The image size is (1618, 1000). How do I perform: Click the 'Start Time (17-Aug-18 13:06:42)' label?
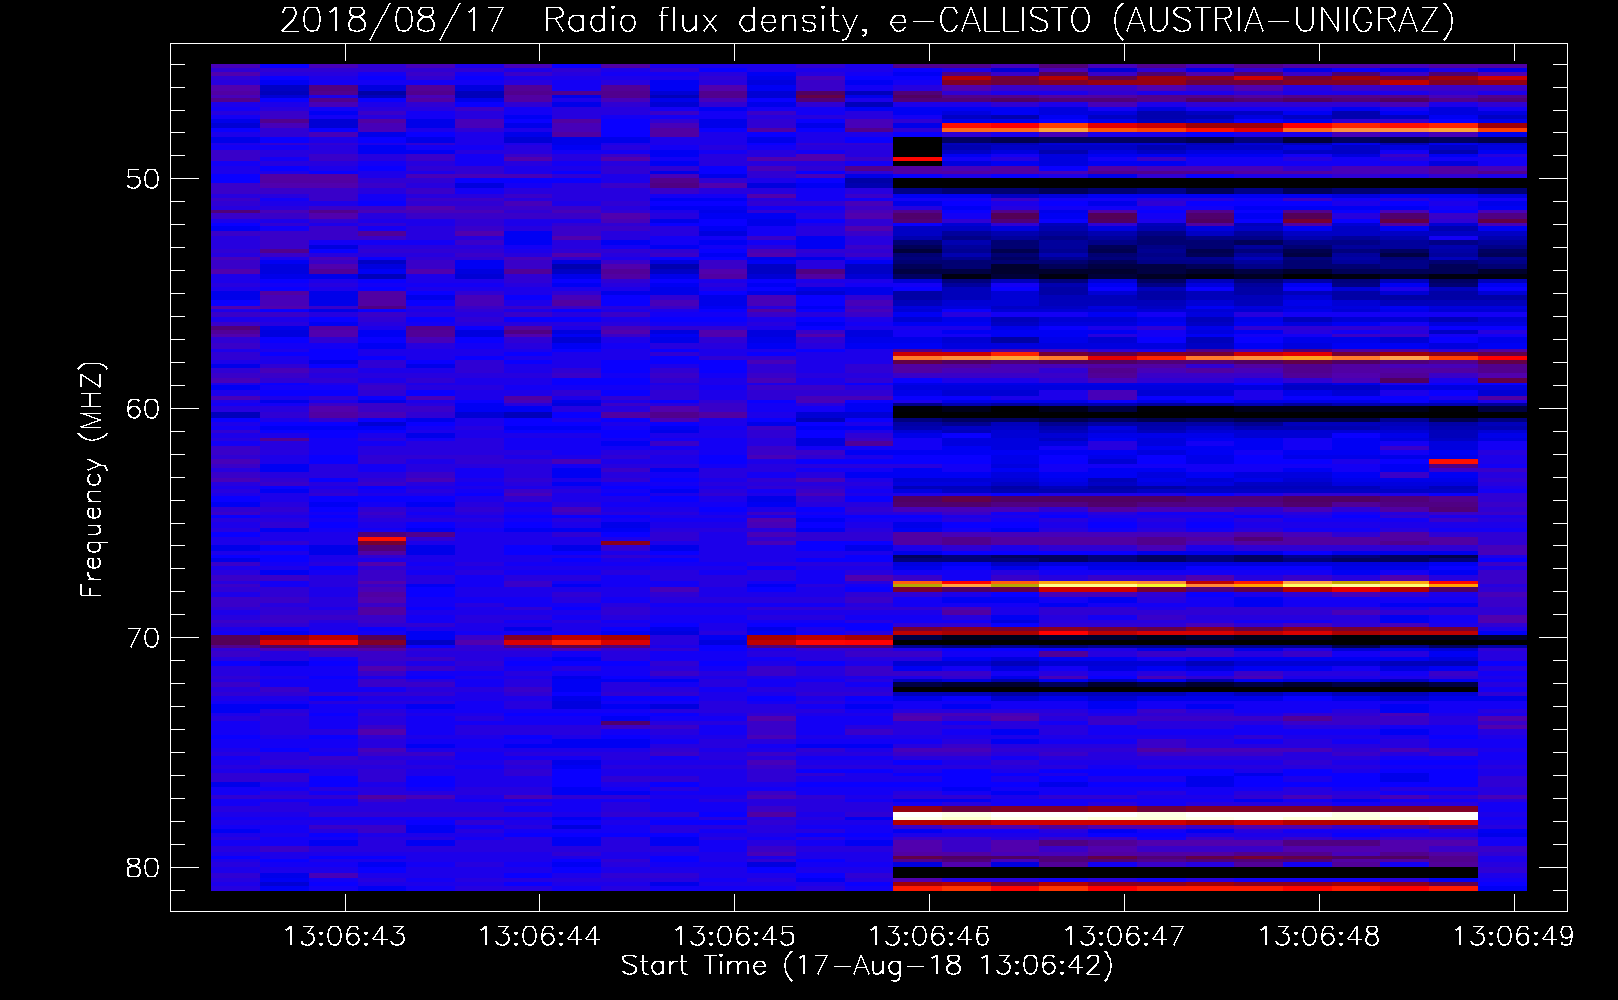click(x=867, y=966)
